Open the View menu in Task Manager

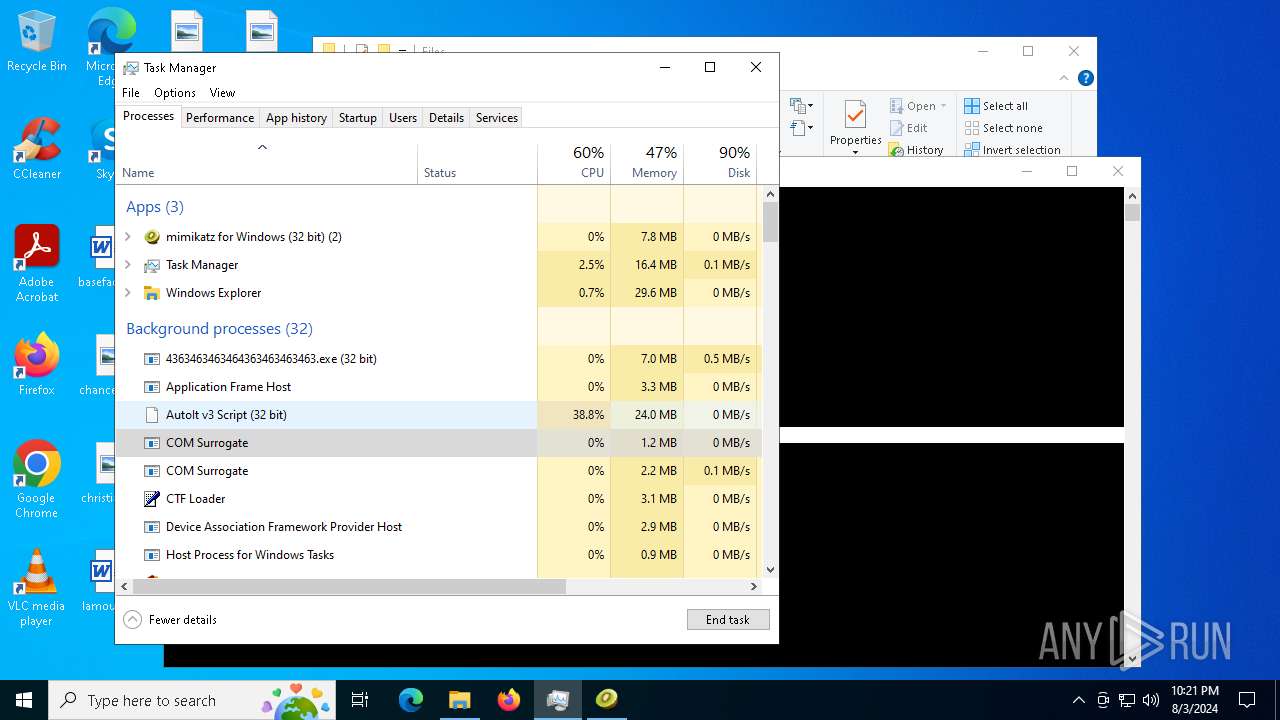(x=222, y=93)
